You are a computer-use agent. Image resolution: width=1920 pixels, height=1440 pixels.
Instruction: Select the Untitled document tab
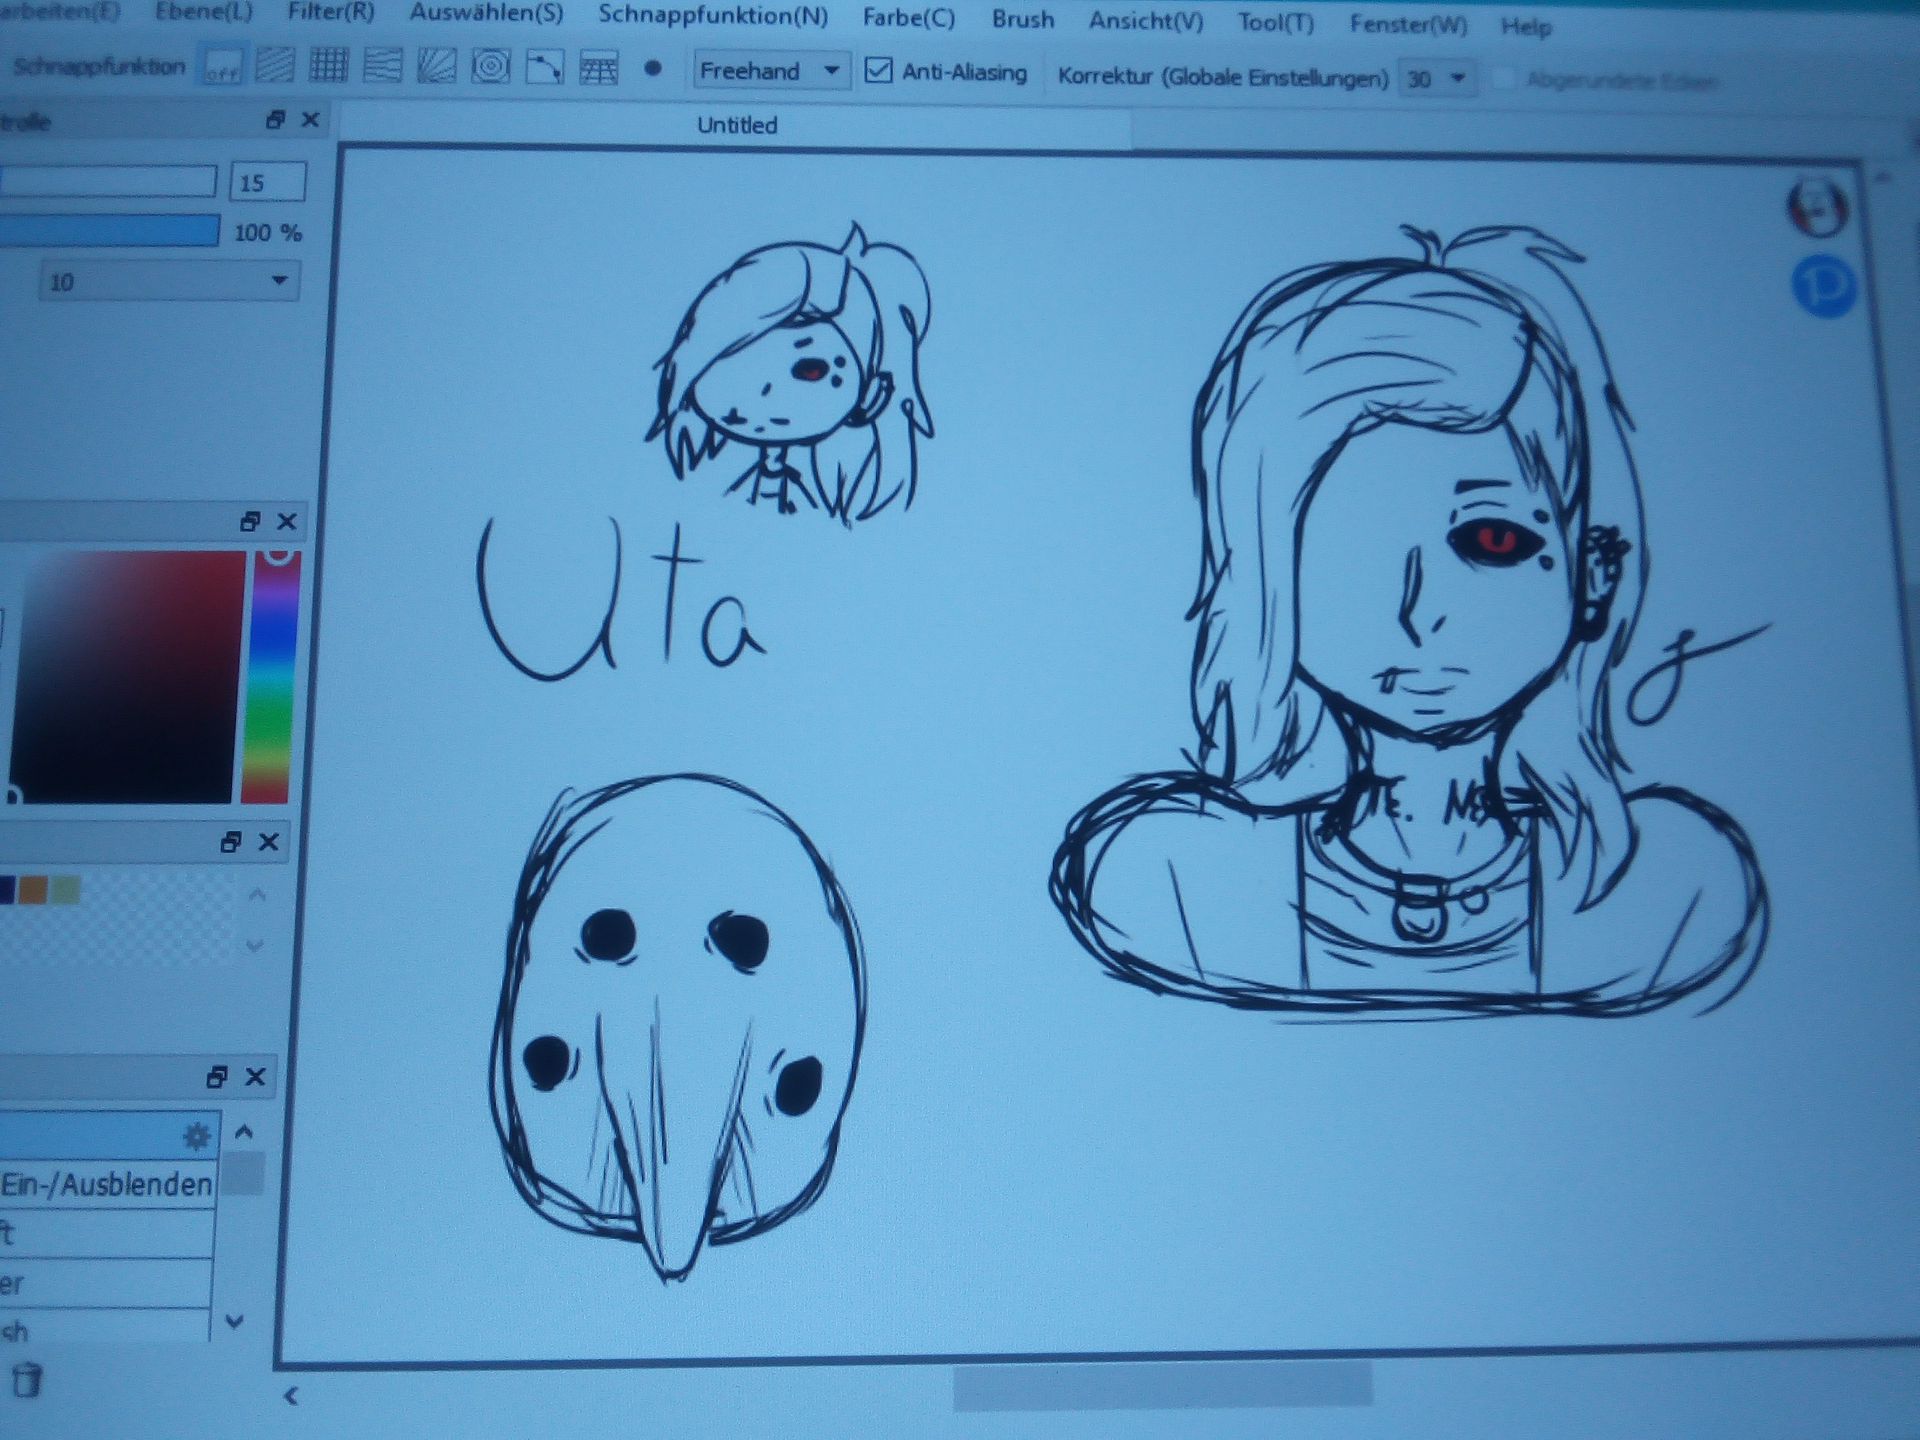[737, 125]
